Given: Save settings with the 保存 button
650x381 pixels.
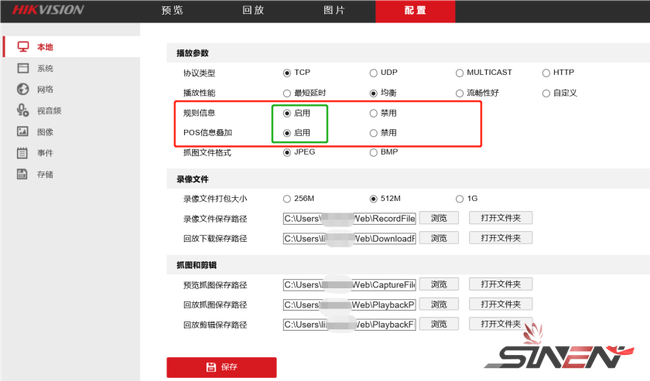Looking at the screenshot, I should (x=222, y=367).
